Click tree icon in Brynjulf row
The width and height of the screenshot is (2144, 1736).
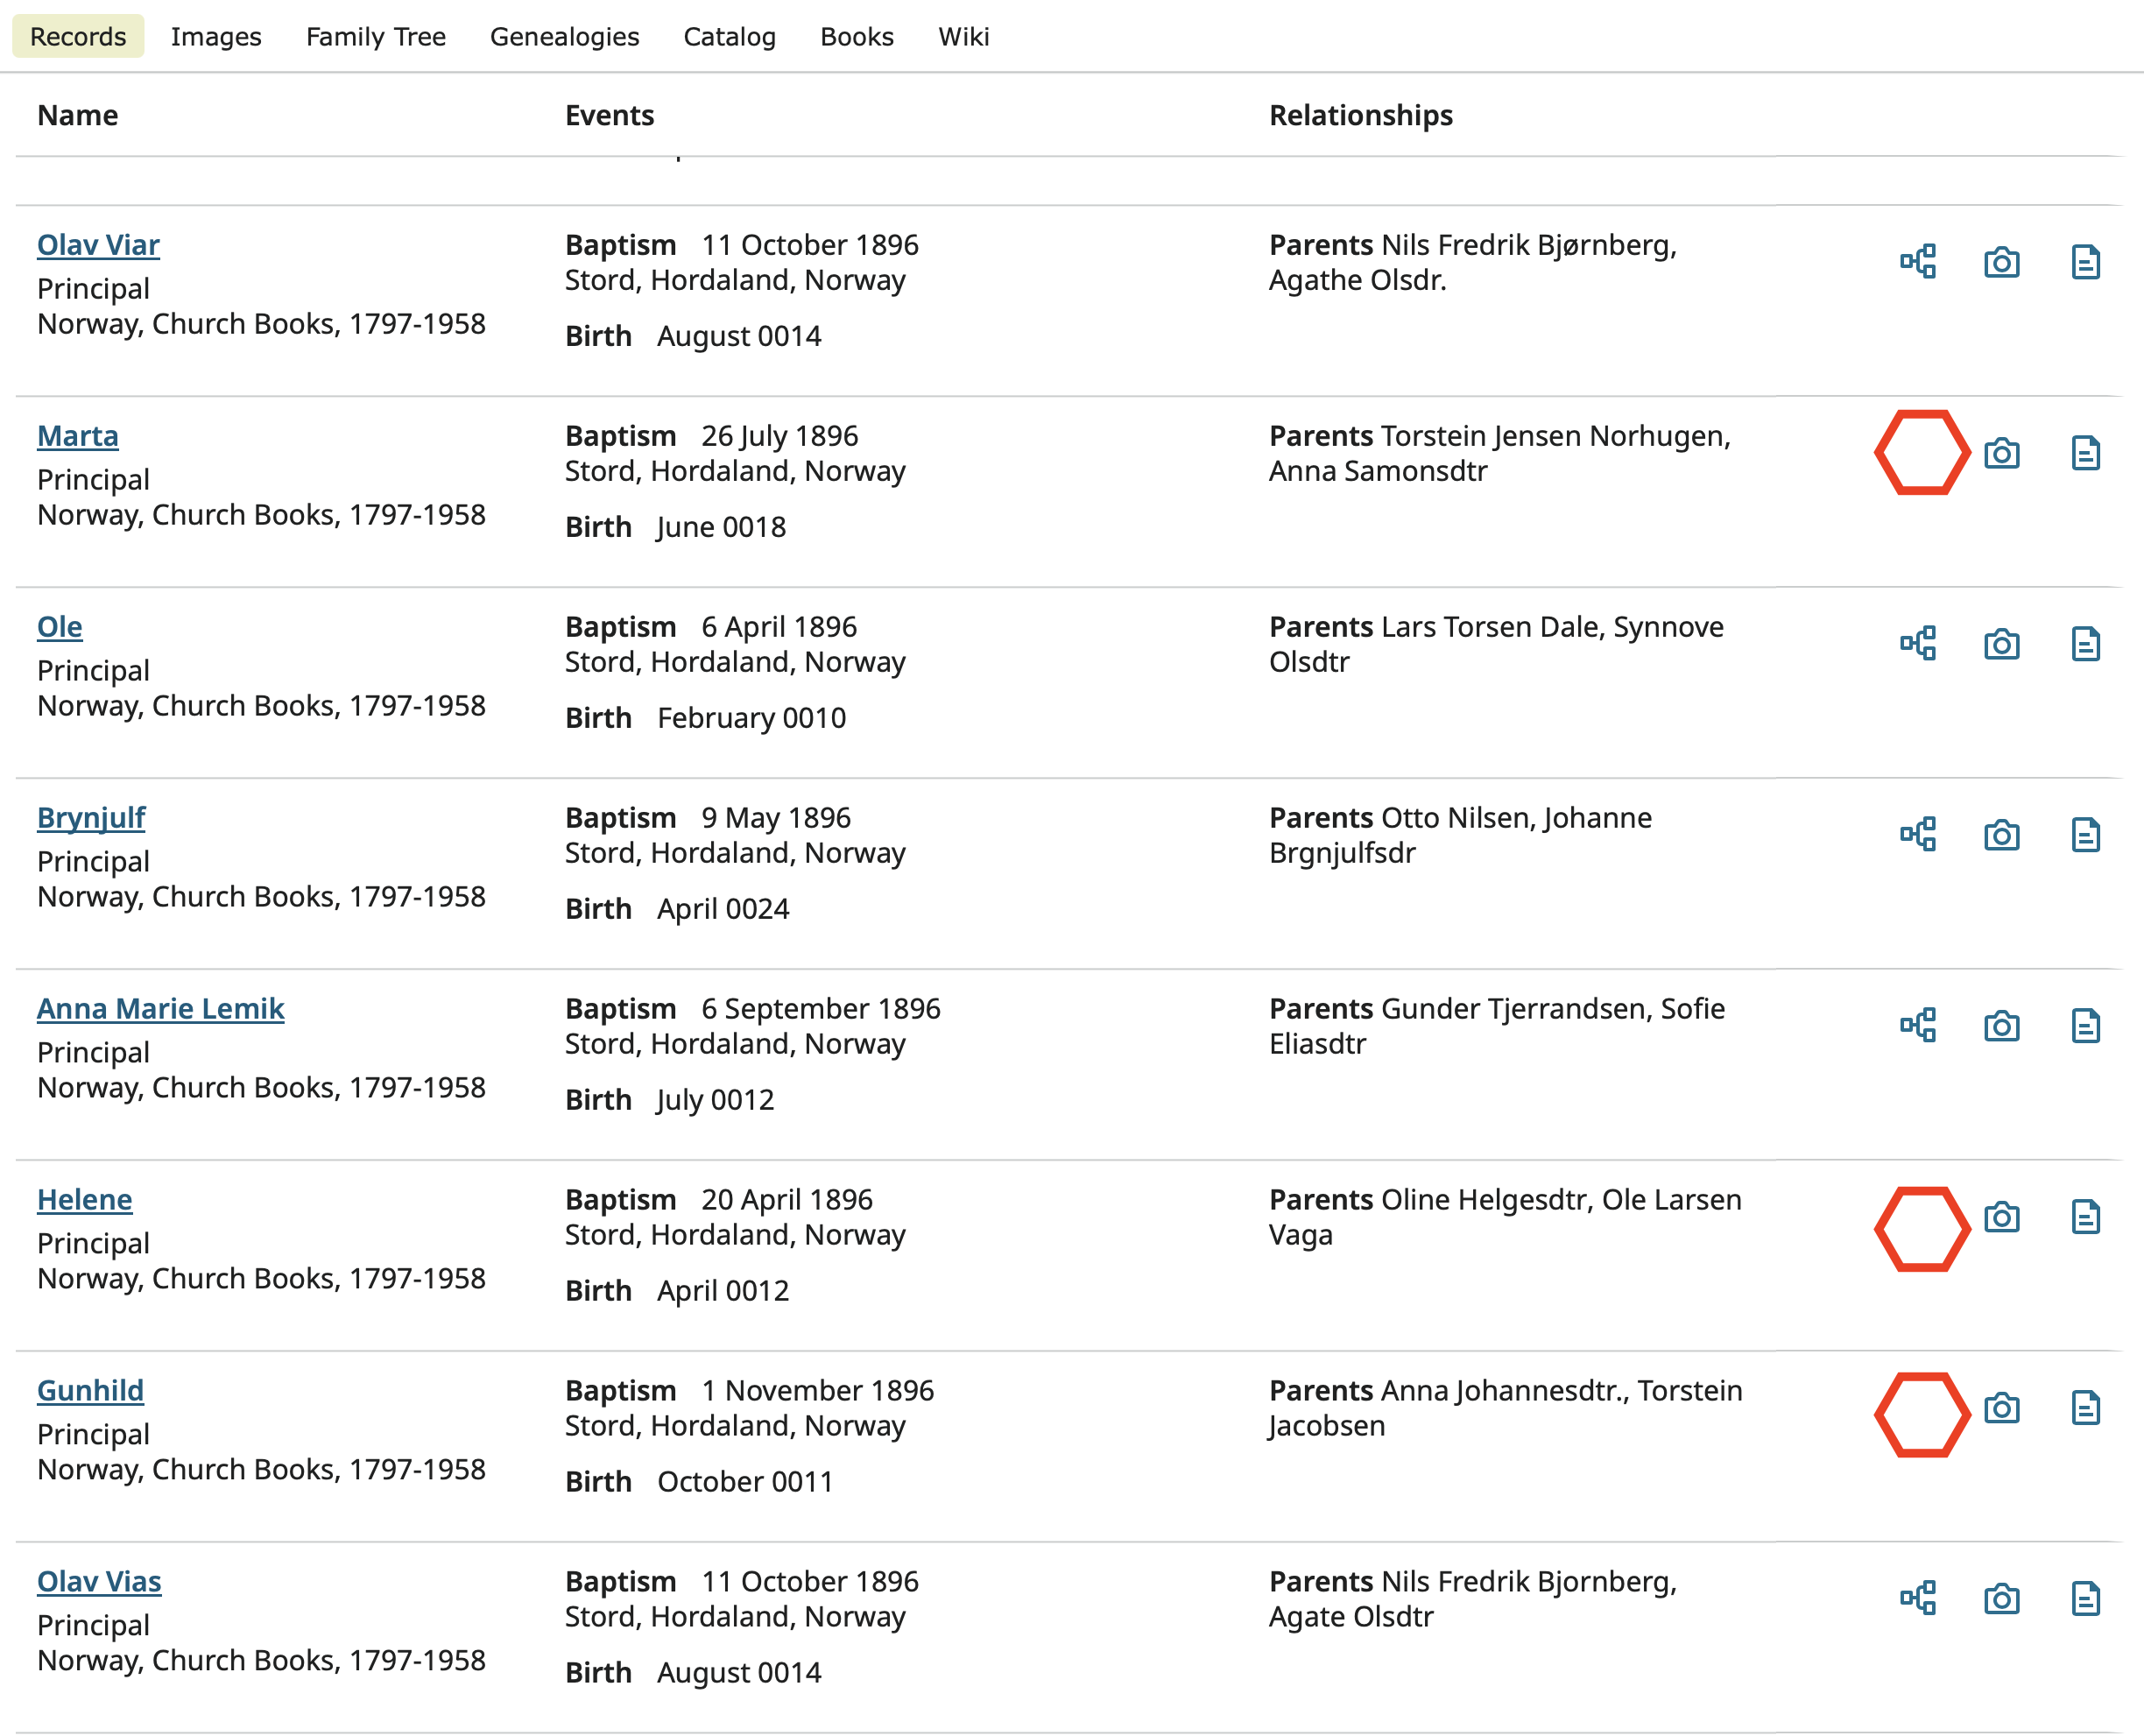click(x=1917, y=834)
